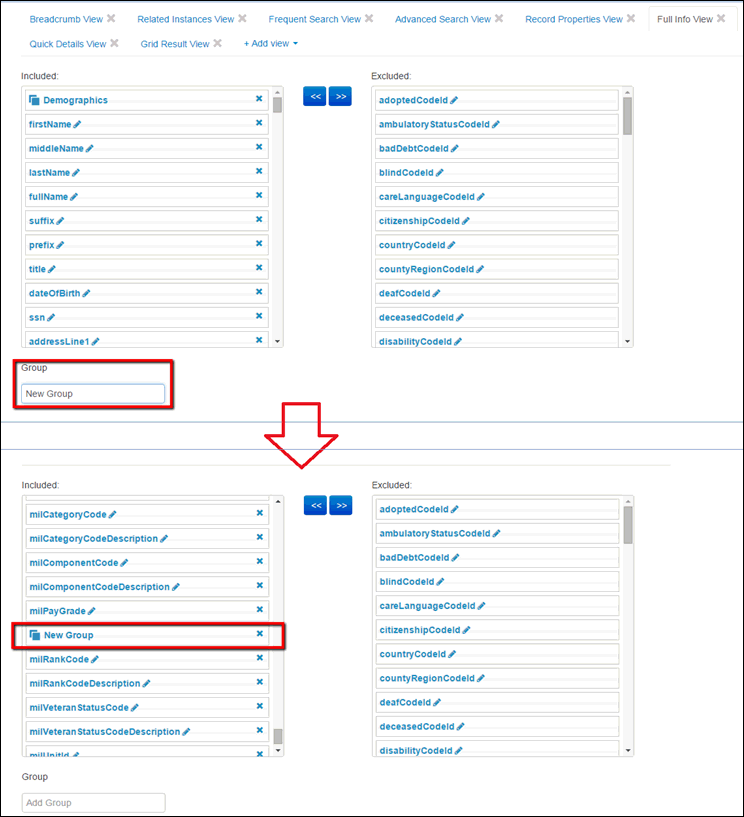Click the edit pencil next to dateOfBirth
The height and width of the screenshot is (817, 744).
coord(87,293)
